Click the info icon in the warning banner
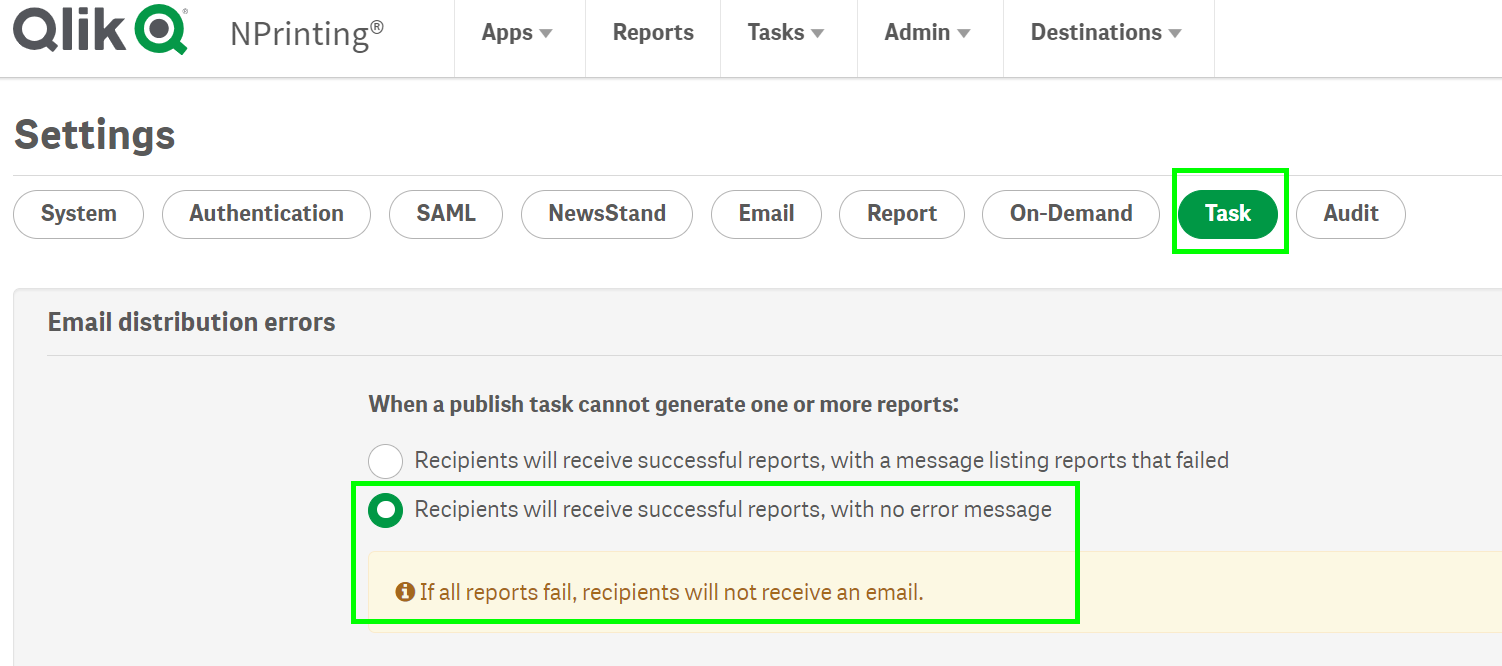Screen dimensions: 1502x666 coord(403,592)
